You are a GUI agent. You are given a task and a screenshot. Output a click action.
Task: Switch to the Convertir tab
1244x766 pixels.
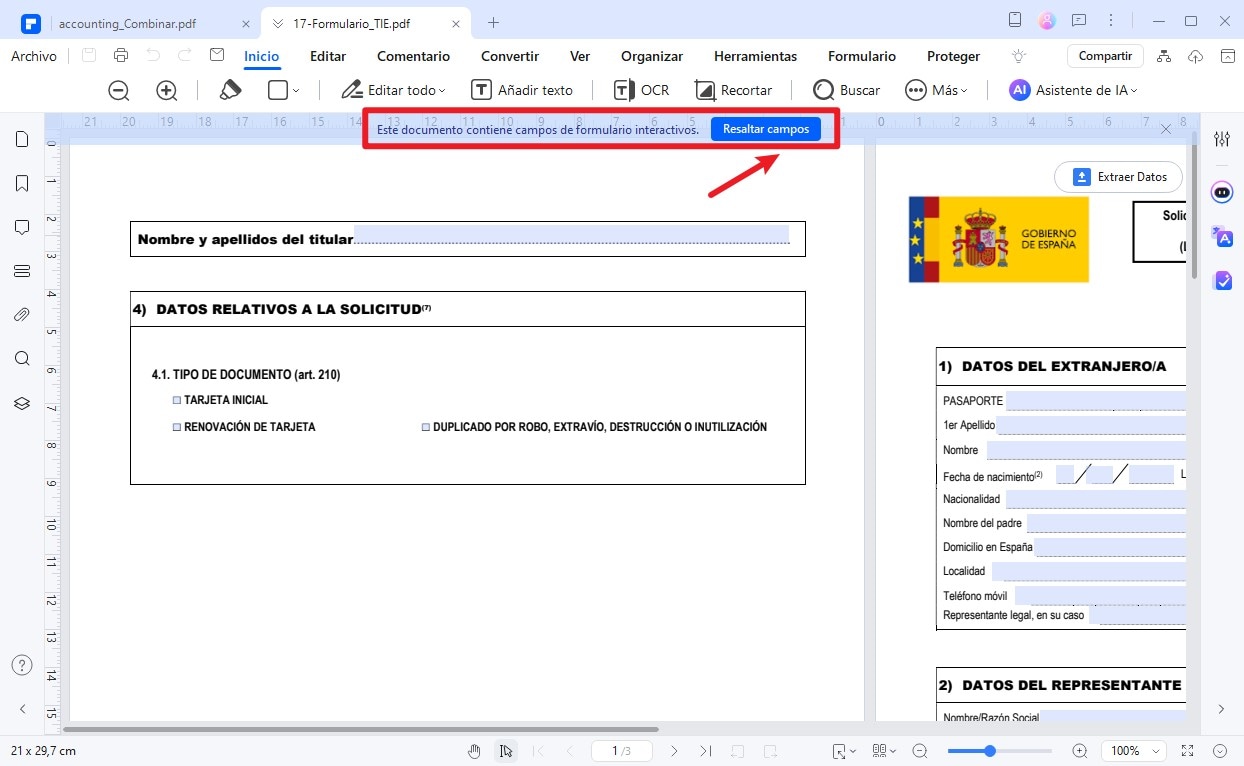click(510, 56)
